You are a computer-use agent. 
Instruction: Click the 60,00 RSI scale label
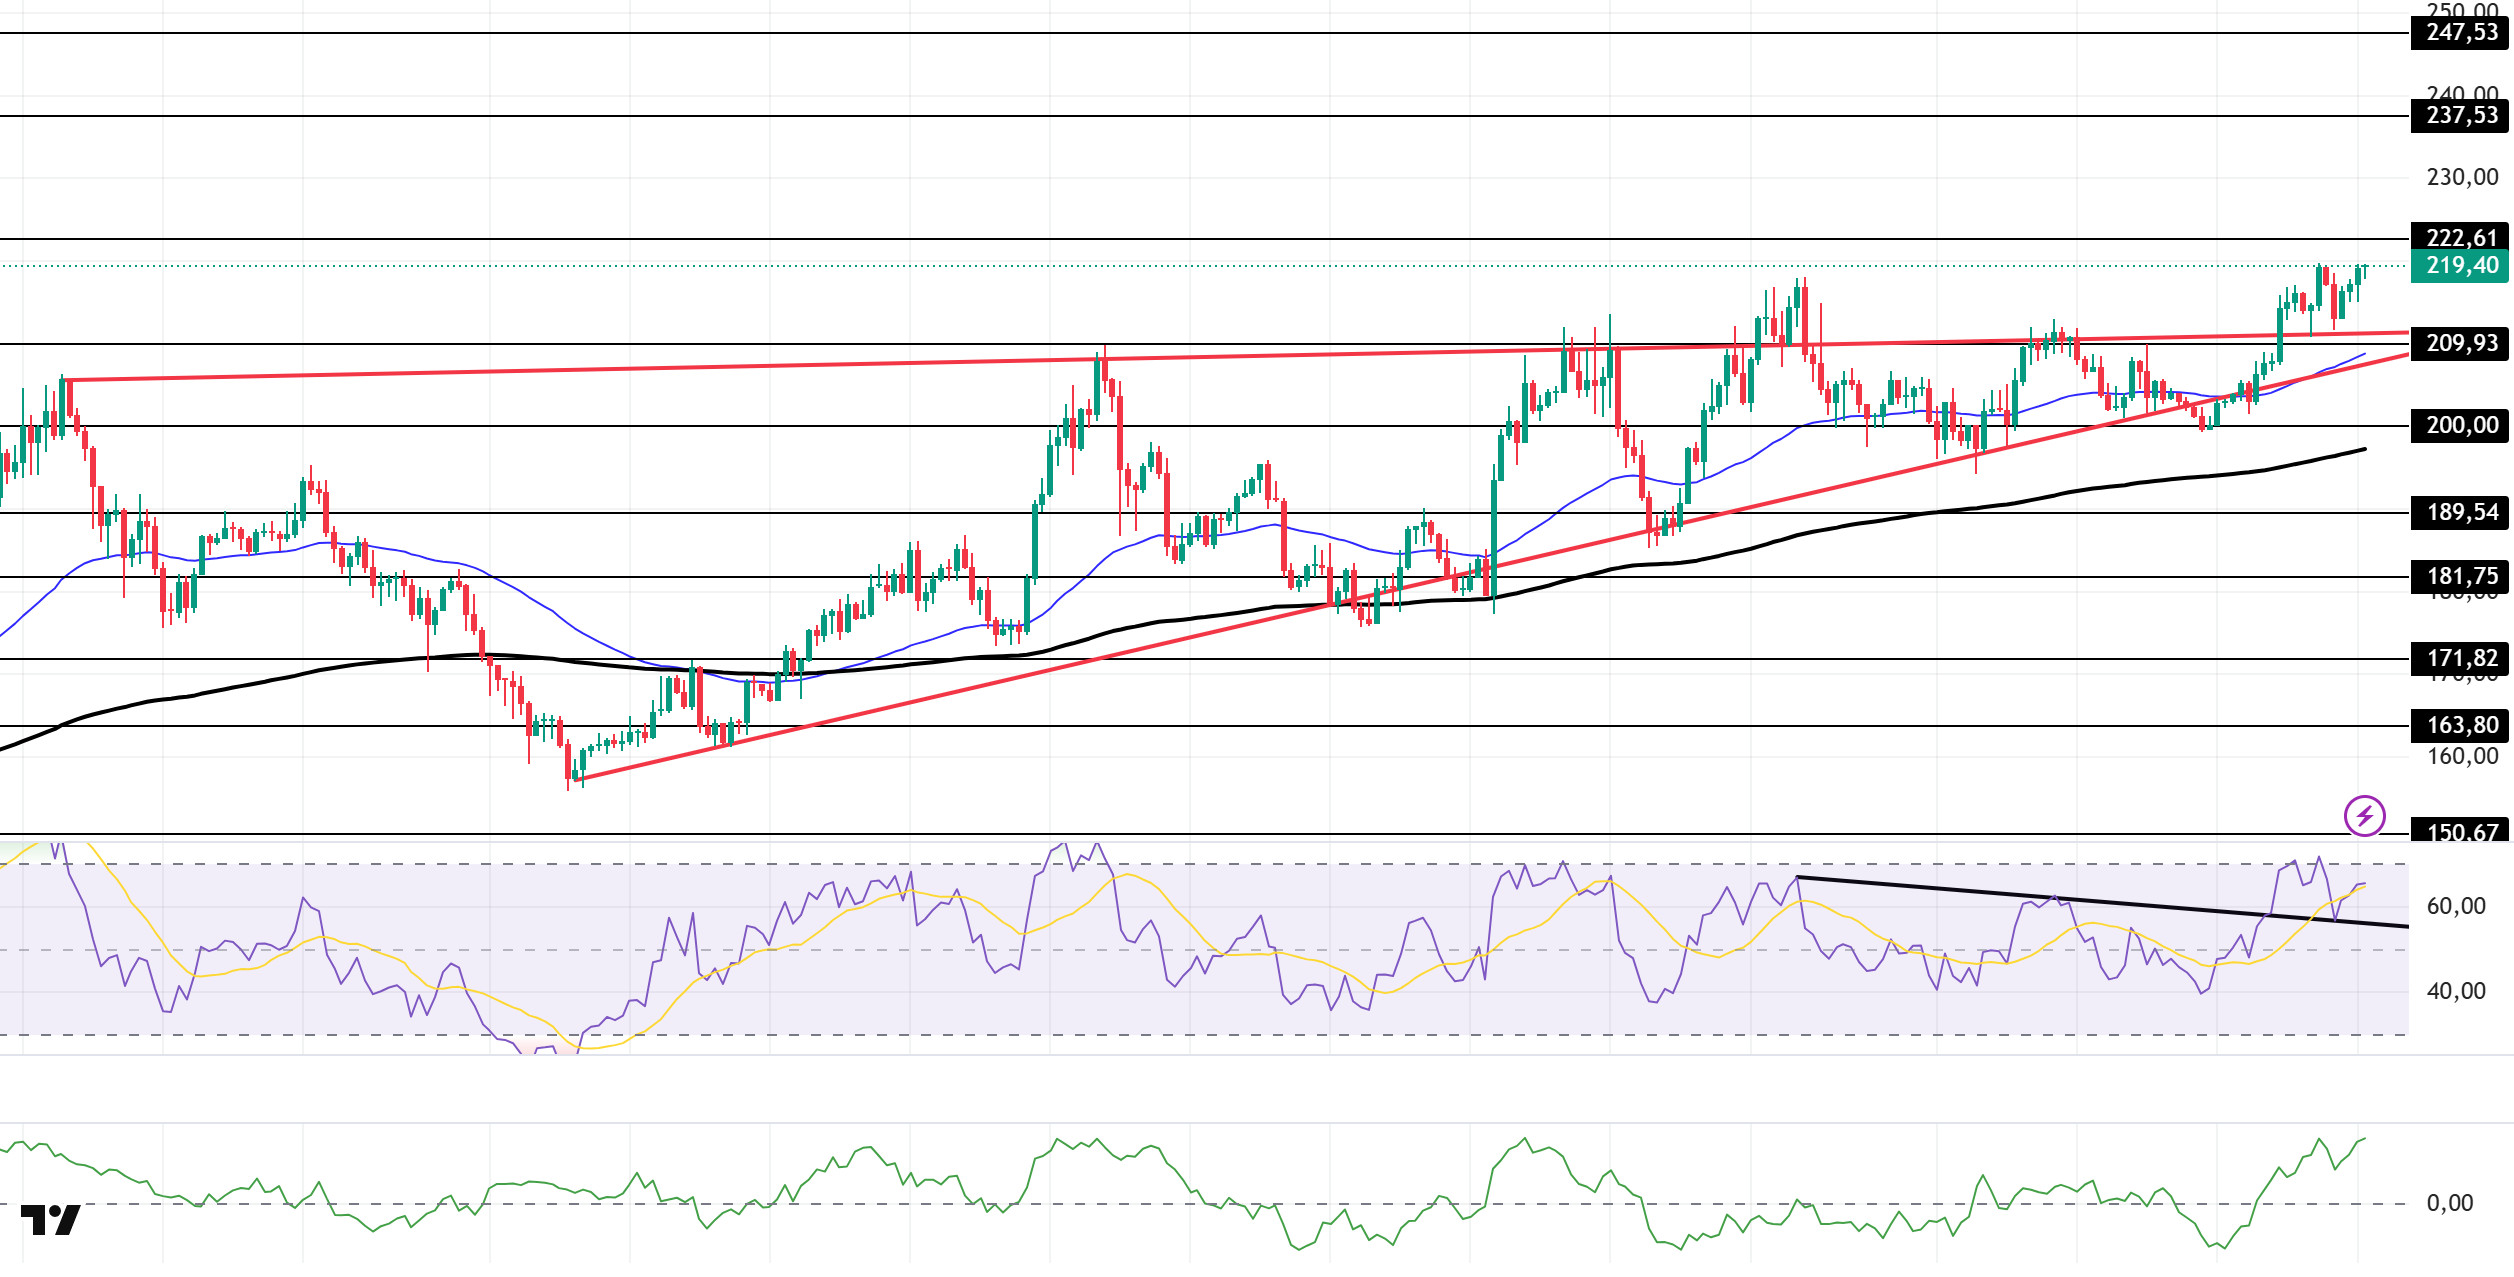[2456, 907]
